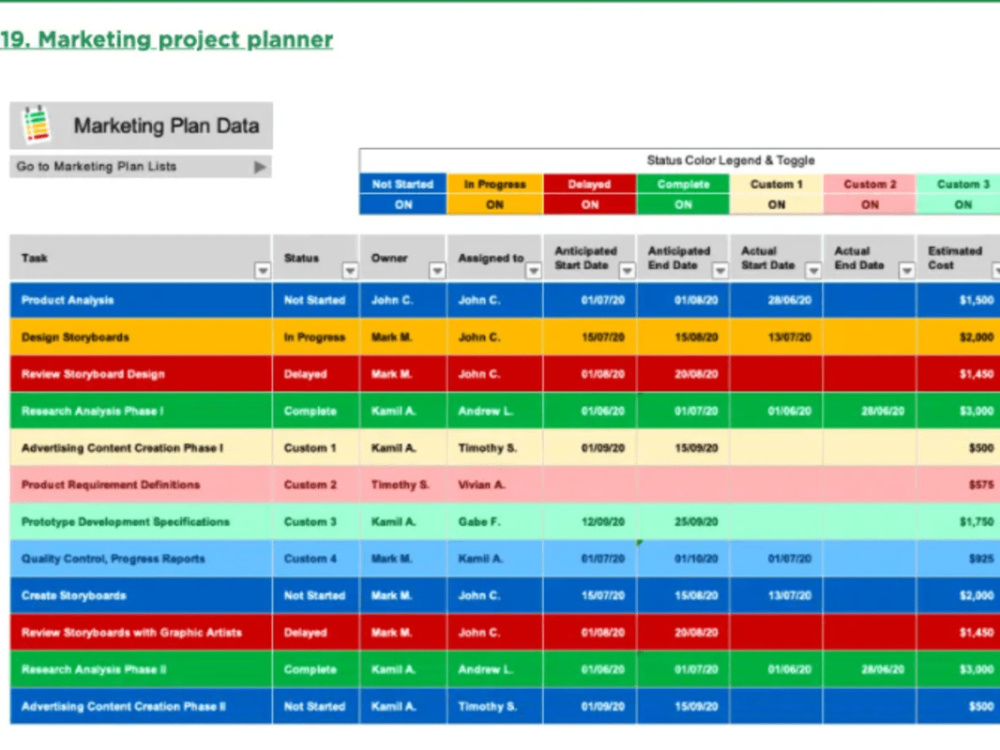Screen dimensions: 1000x750
Task: Click the Marketing Plan Data checklist icon
Action: click(x=36, y=125)
